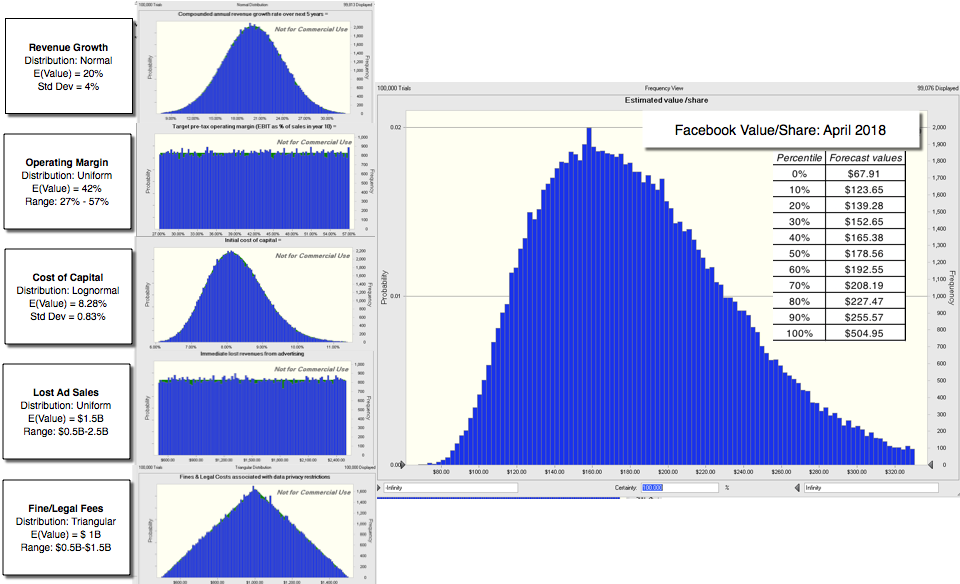Select the $139.28 forecast value cell
Screen dimensions: 960x584
tap(865, 206)
